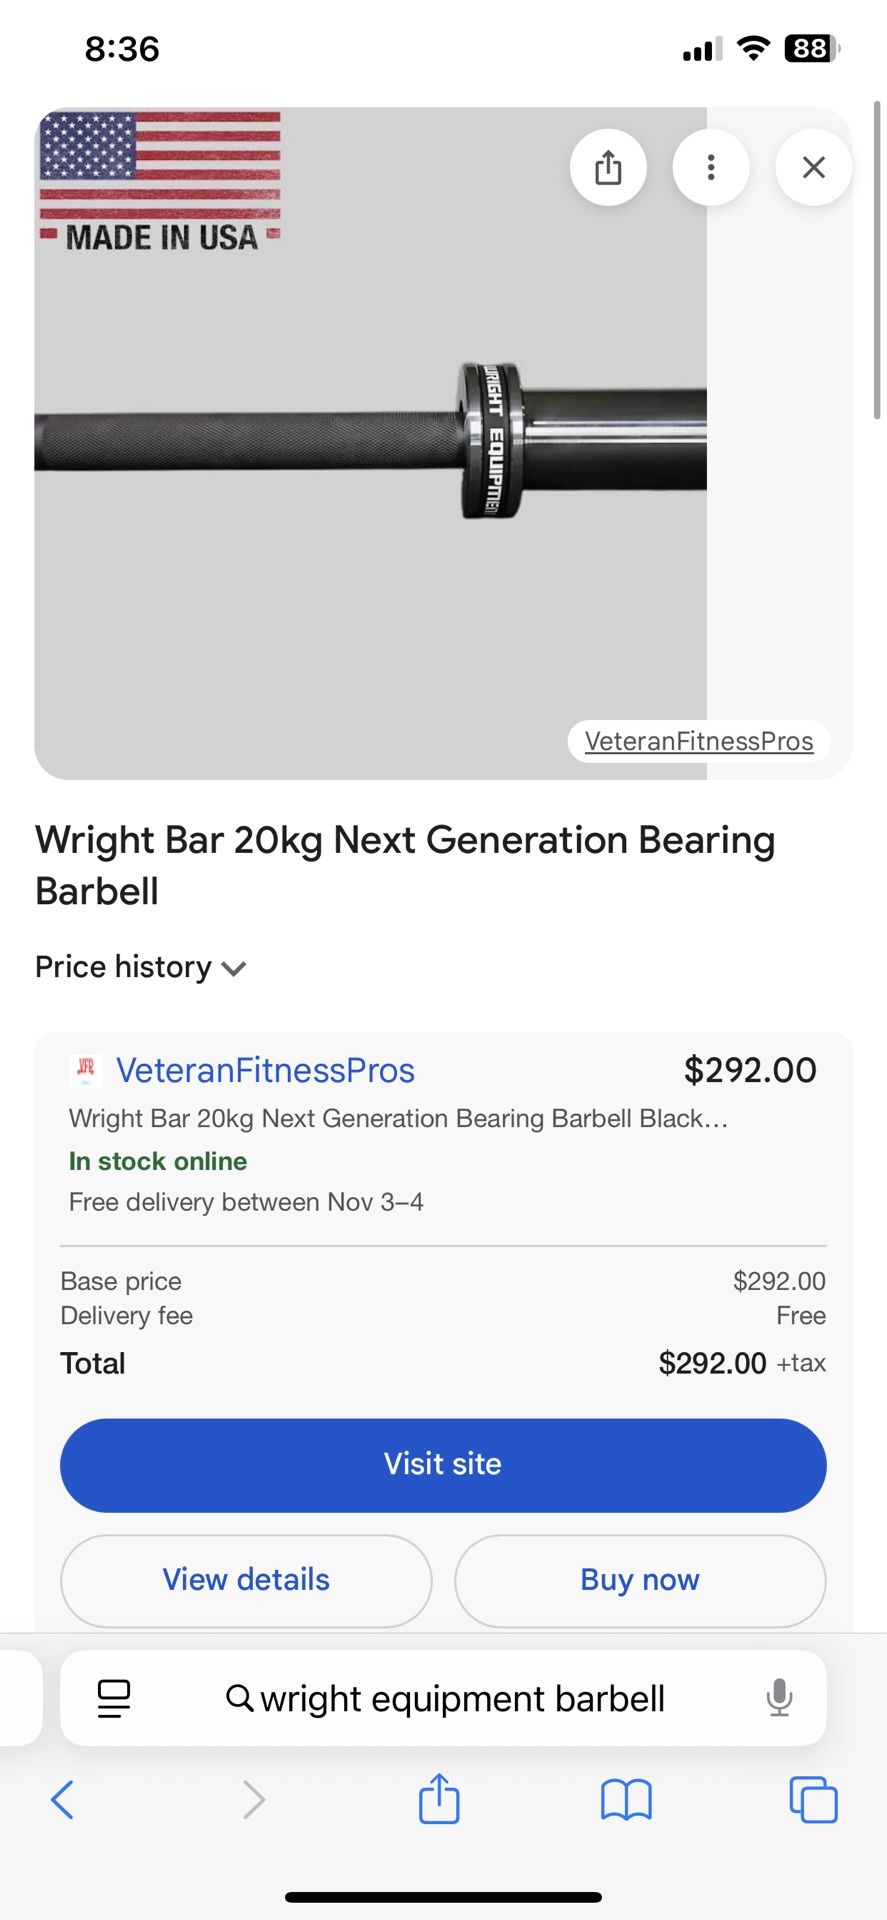Tap the VeteranFitnessPros store logo
The height and width of the screenshot is (1920, 887).
coord(84,1069)
